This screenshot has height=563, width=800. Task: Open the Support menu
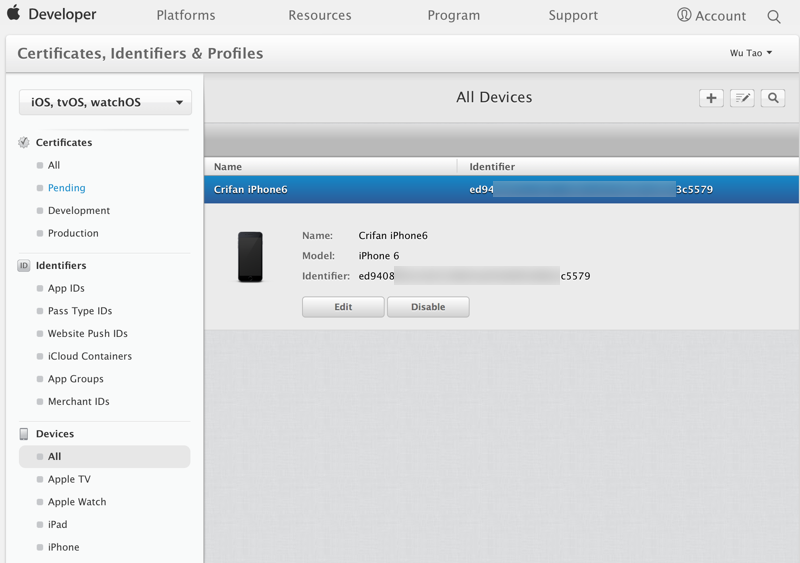click(573, 15)
